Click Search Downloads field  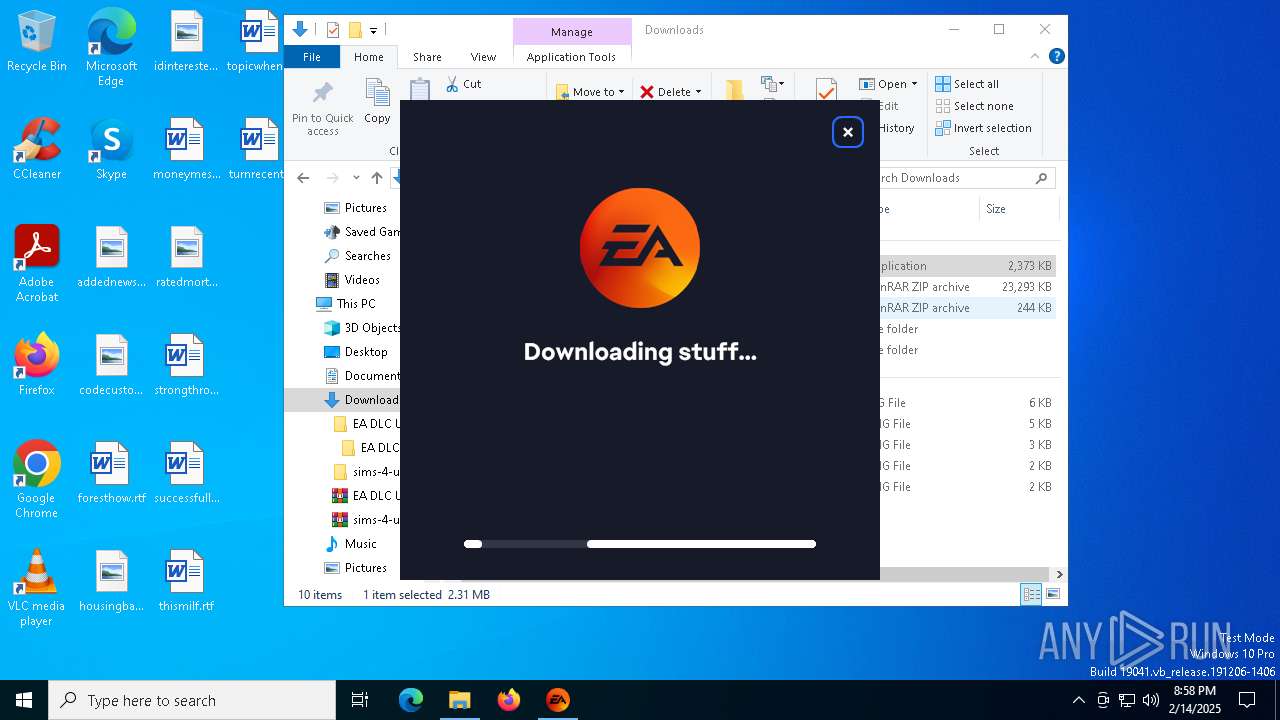point(967,178)
